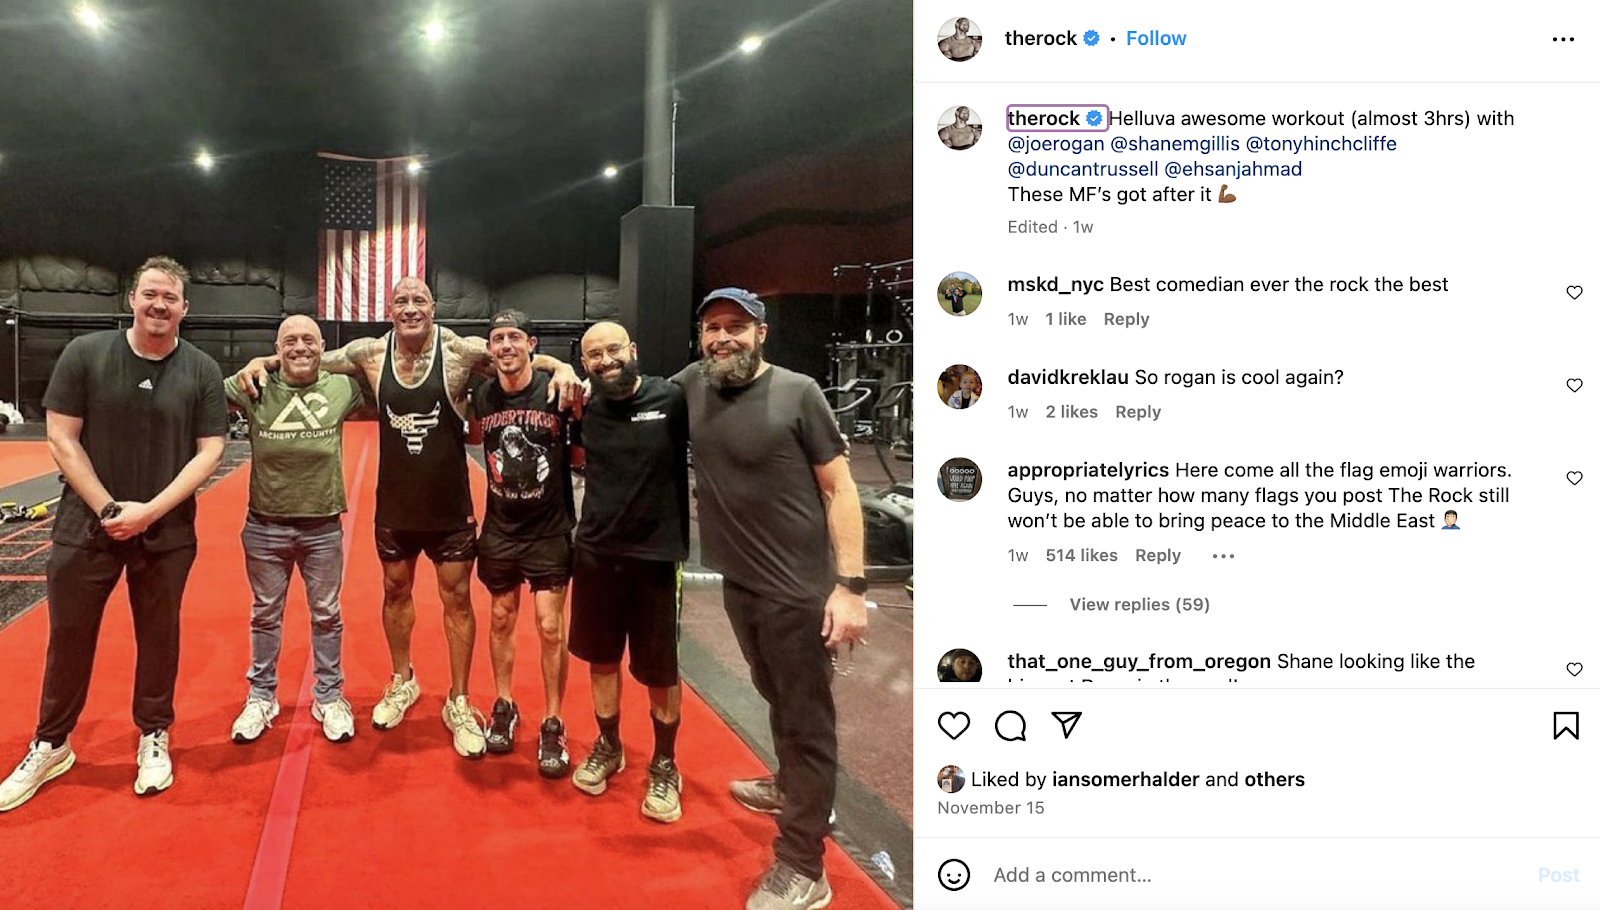Open therock profile picture in header
1600x910 pixels.
pyautogui.click(x=959, y=39)
